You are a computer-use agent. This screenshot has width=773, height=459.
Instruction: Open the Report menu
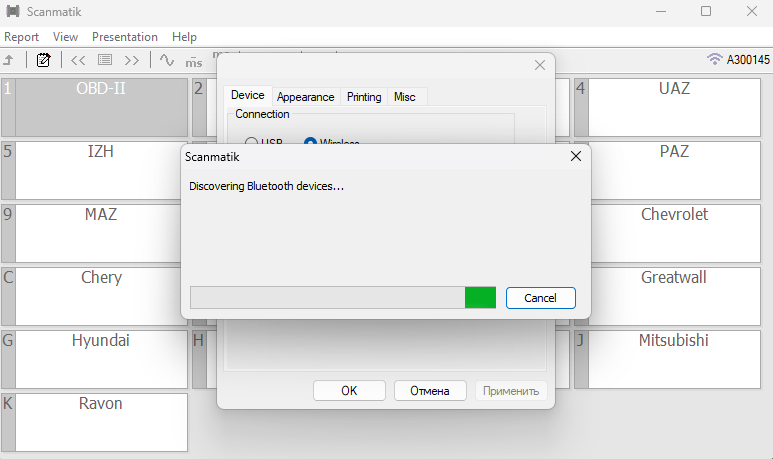click(21, 37)
